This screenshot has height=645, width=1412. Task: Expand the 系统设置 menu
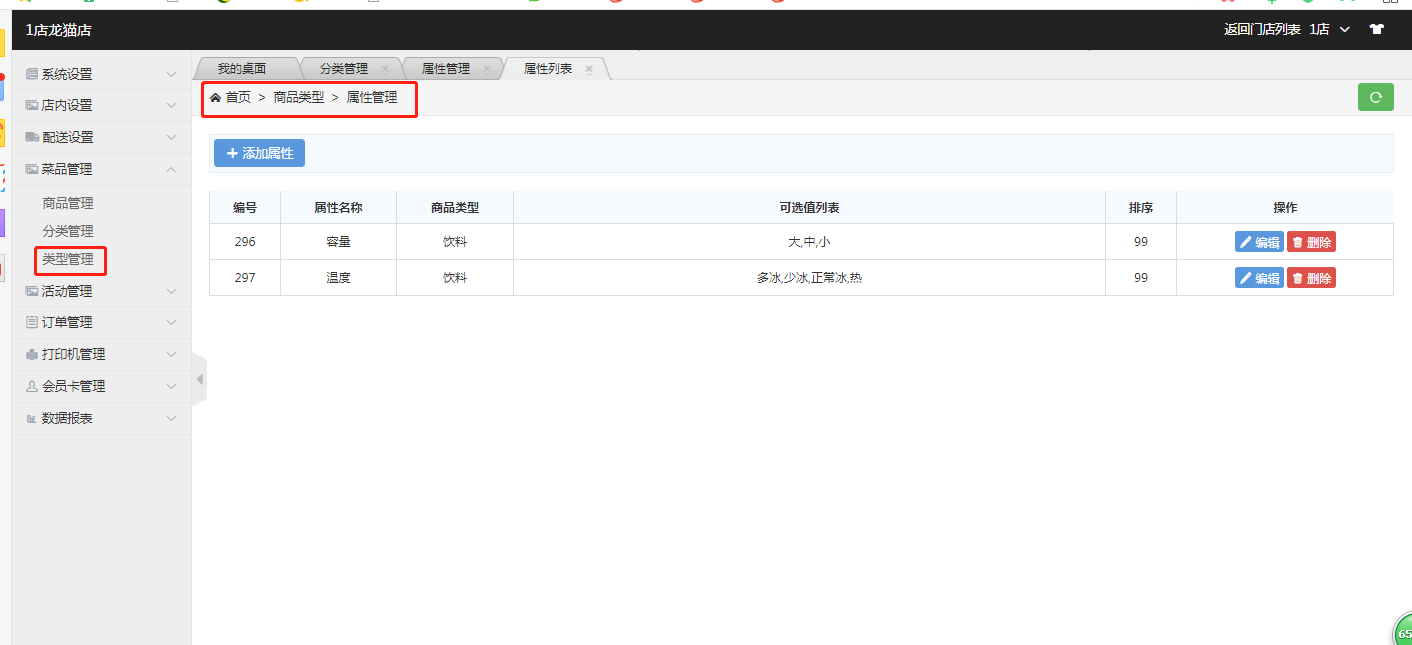pos(100,74)
